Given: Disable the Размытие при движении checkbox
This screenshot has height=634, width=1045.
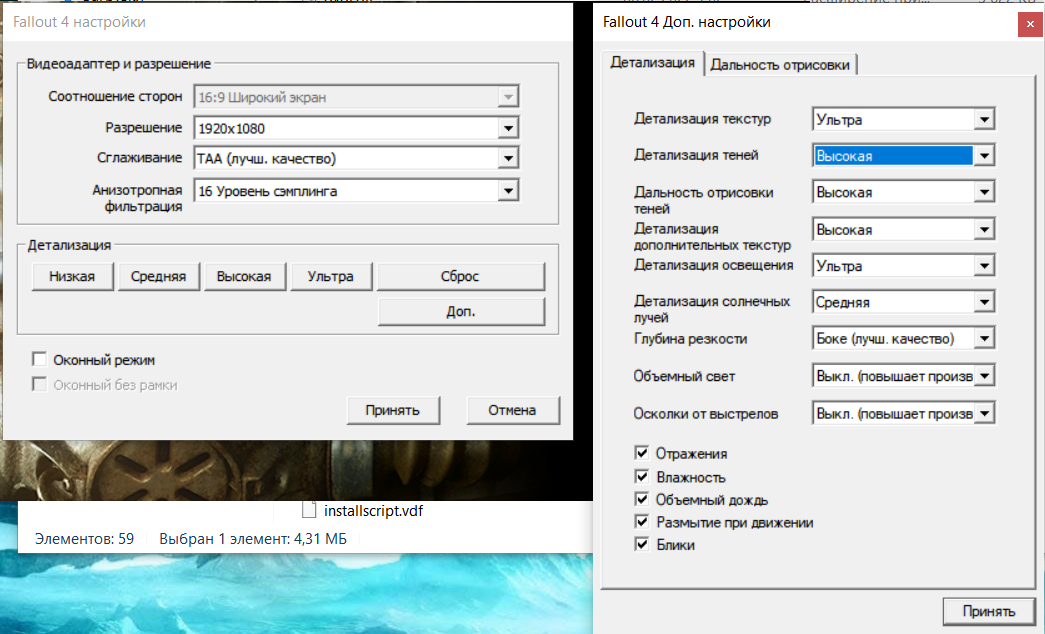Looking at the screenshot, I should coord(642,522).
